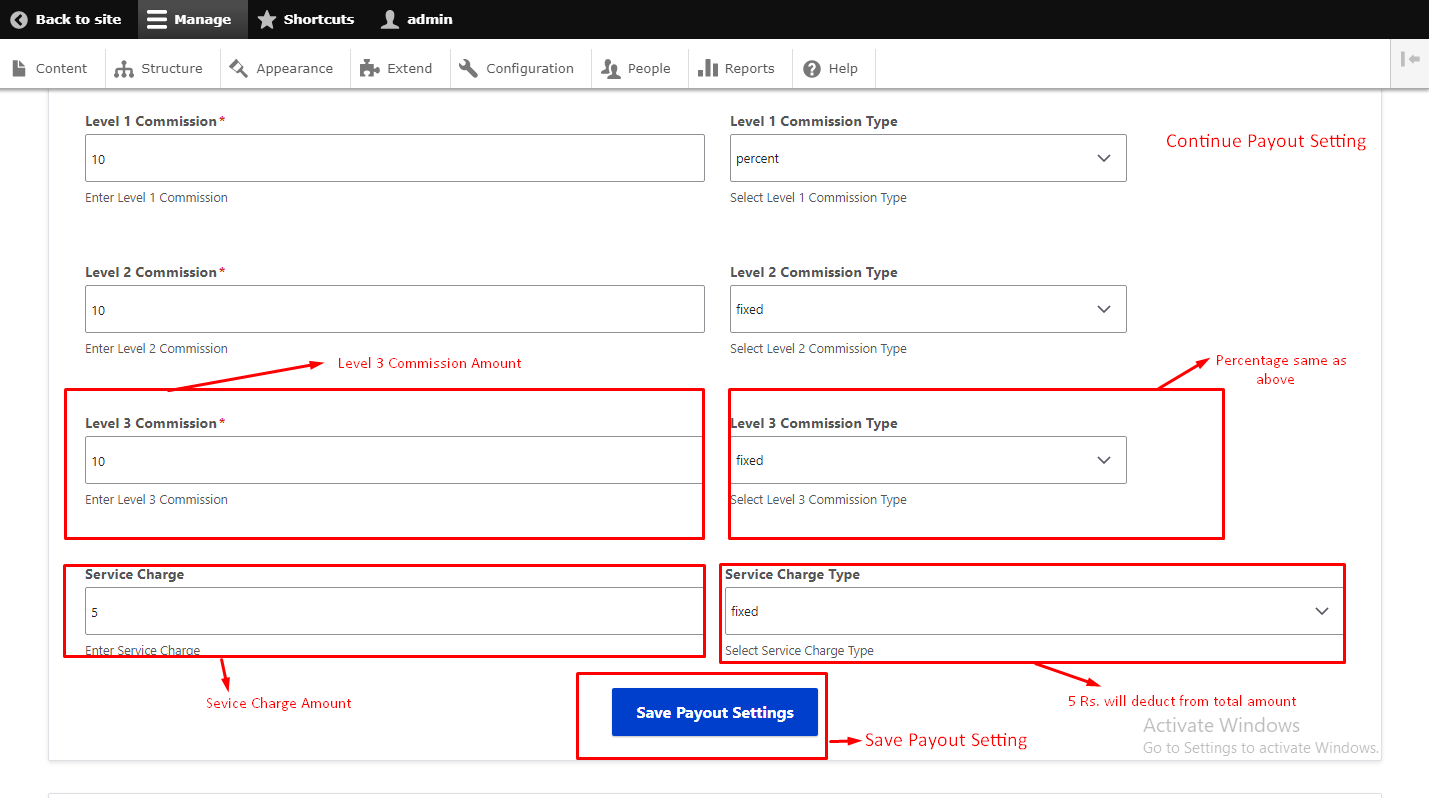Click the Save Payout Settings button

[x=715, y=712]
